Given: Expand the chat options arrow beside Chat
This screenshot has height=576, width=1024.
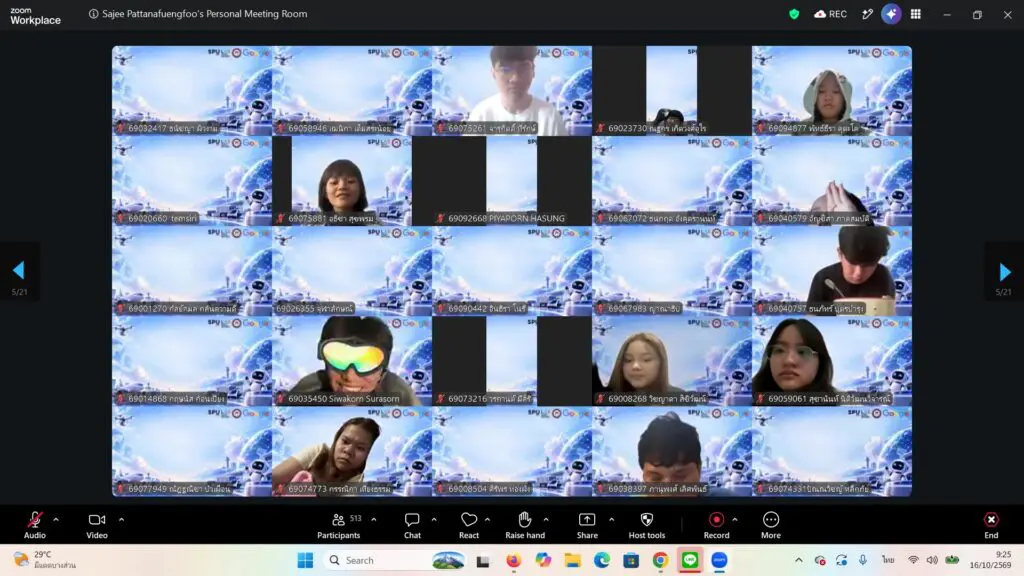Looking at the screenshot, I should click(x=434, y=520).
